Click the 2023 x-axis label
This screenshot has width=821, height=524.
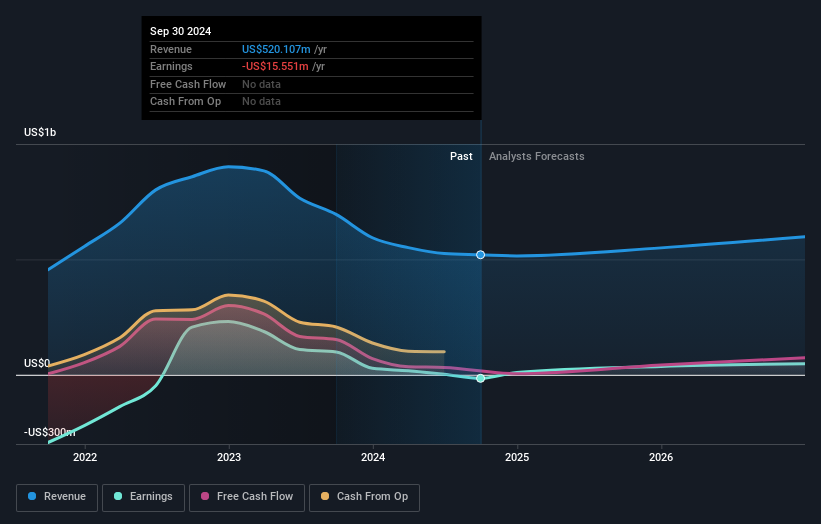229,458
